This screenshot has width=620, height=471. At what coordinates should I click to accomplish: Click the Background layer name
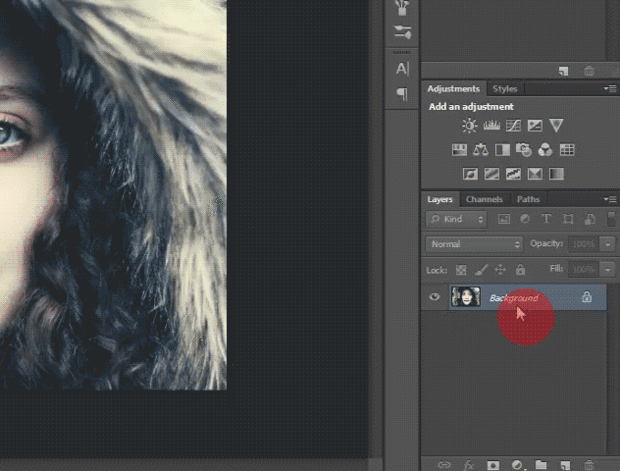[514, 298]
